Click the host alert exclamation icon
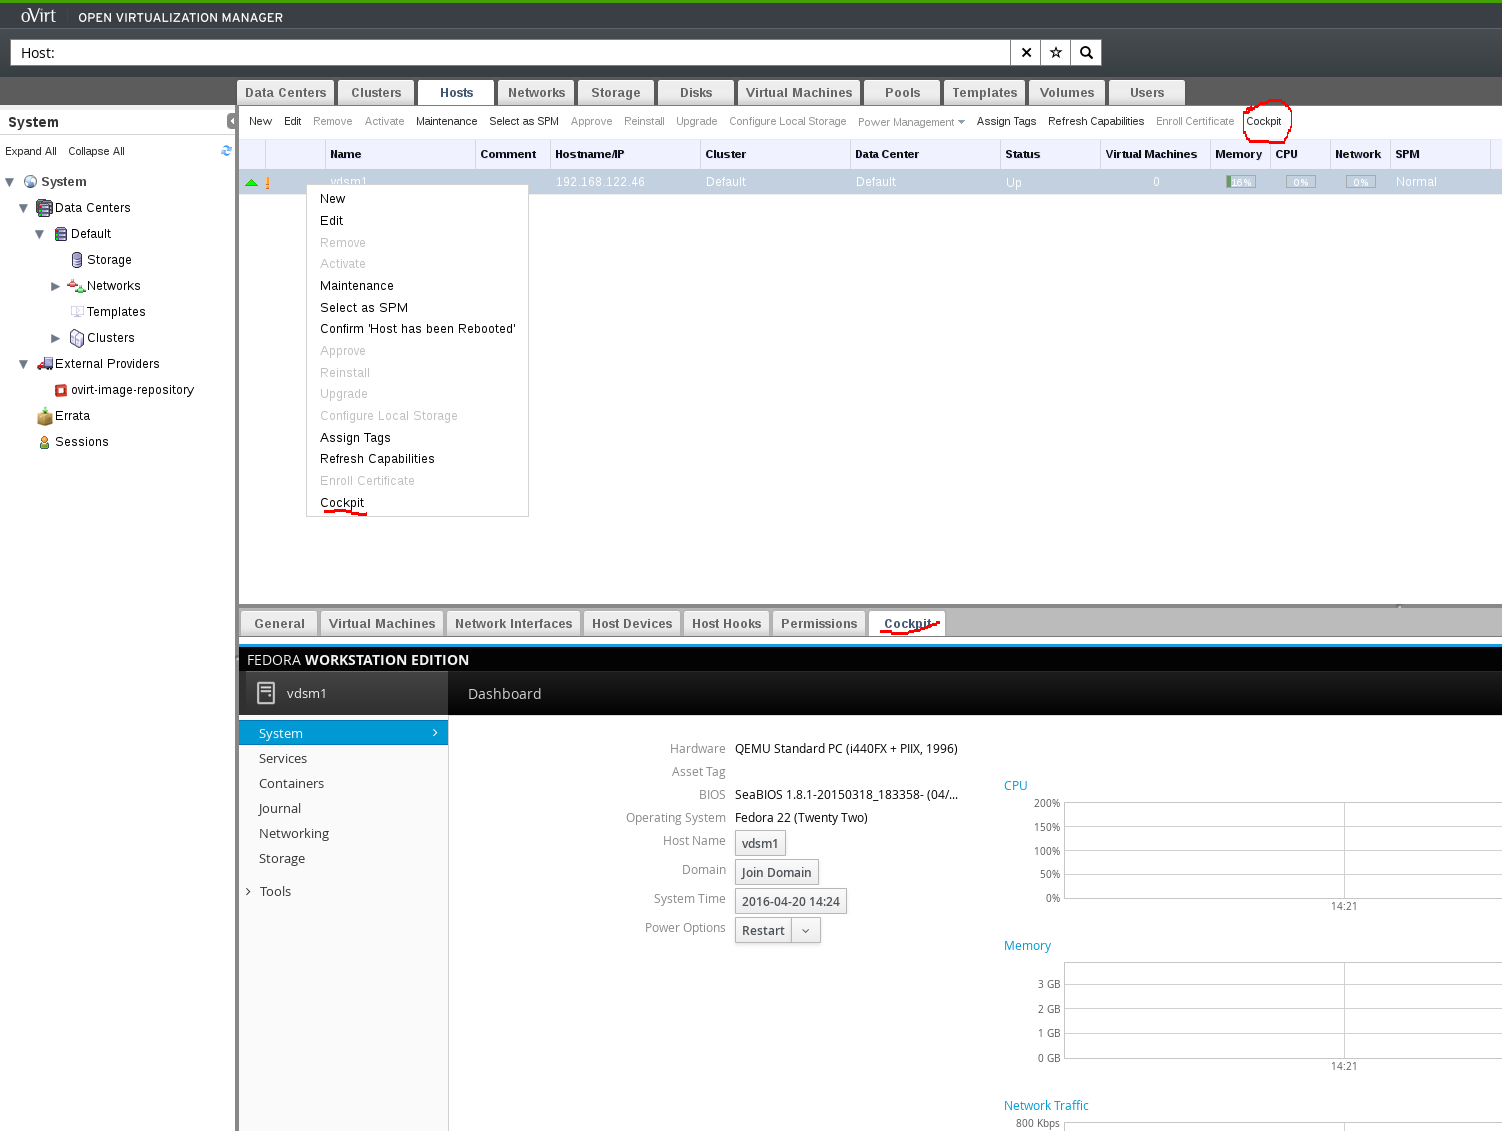Screen dimensions: 1502x1131 point(268,183)
